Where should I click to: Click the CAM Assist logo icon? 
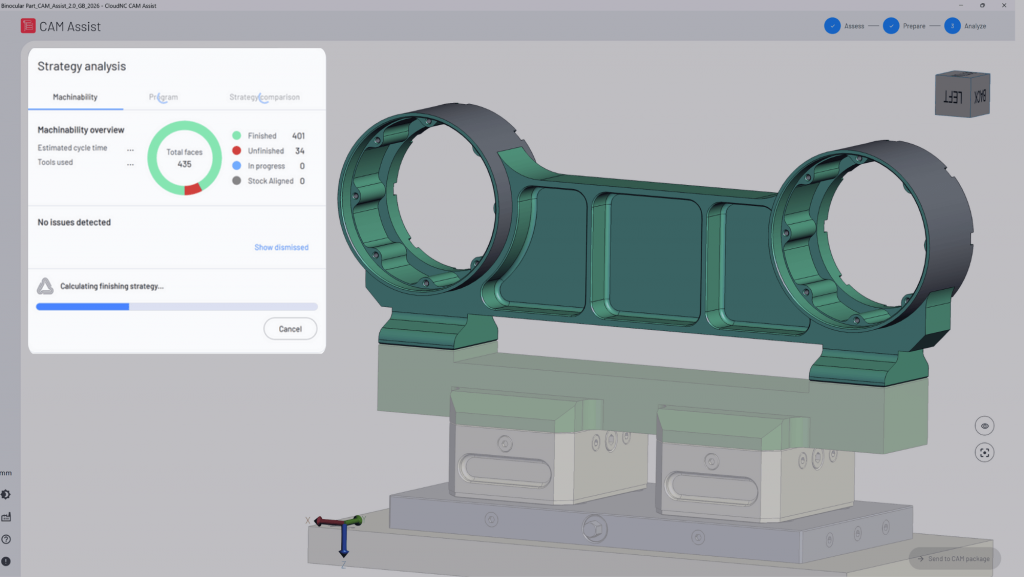pos(28,26)
